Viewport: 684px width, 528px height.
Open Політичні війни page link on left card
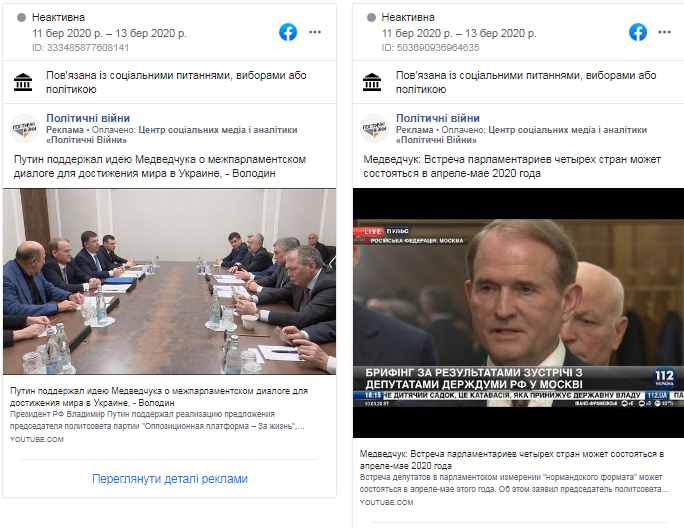88,118
